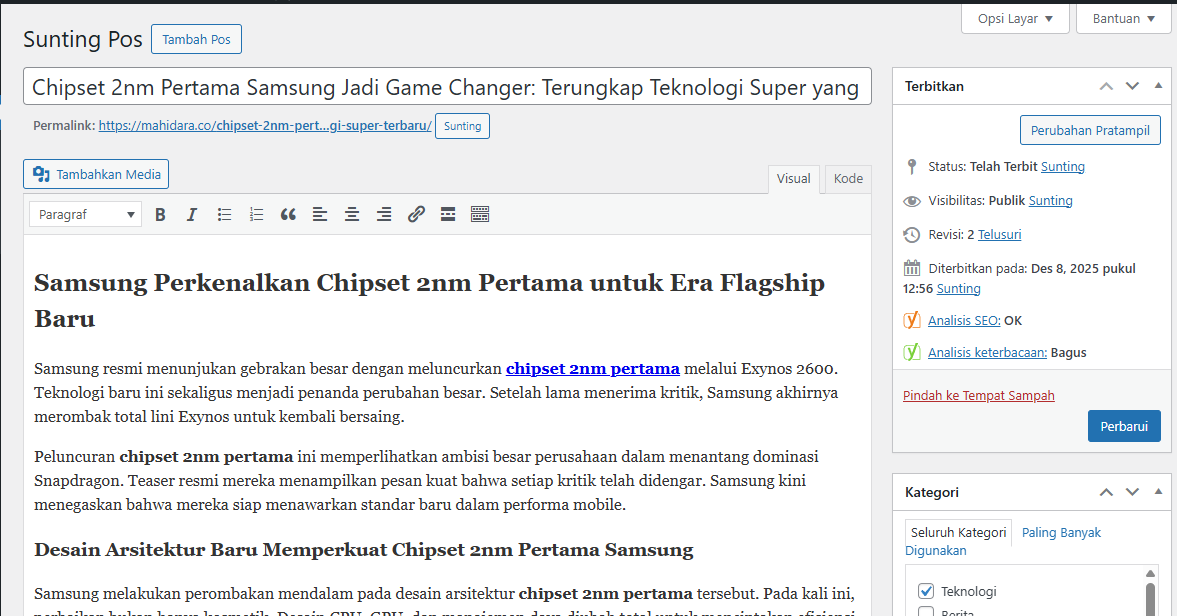Click the Yoast readability analysis icon
1177x616 pixels.
pyautogui.click(x=911, y=352)
